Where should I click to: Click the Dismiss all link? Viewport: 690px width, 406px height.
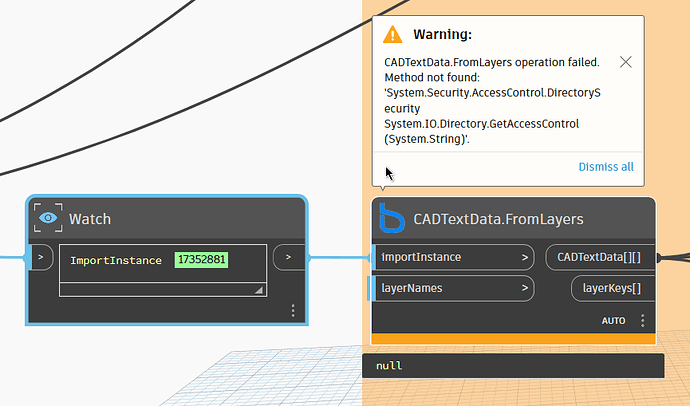tap(606, 167)
